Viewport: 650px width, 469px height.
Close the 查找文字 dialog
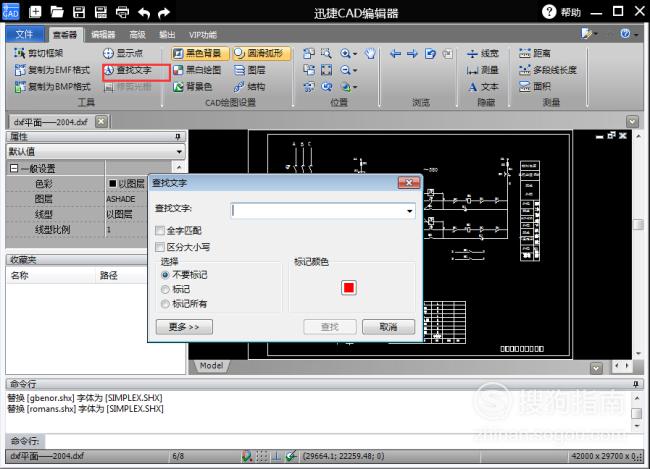(409, 182)
